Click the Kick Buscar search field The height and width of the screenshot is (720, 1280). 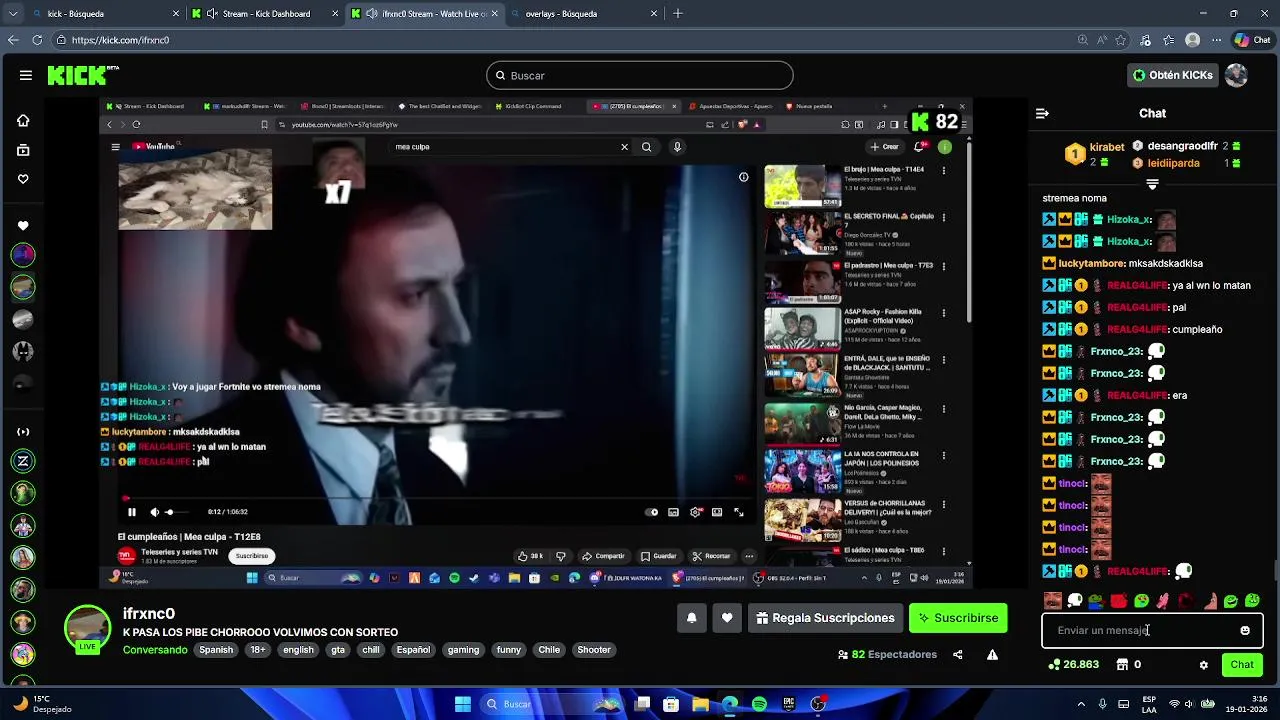point(640,75)
